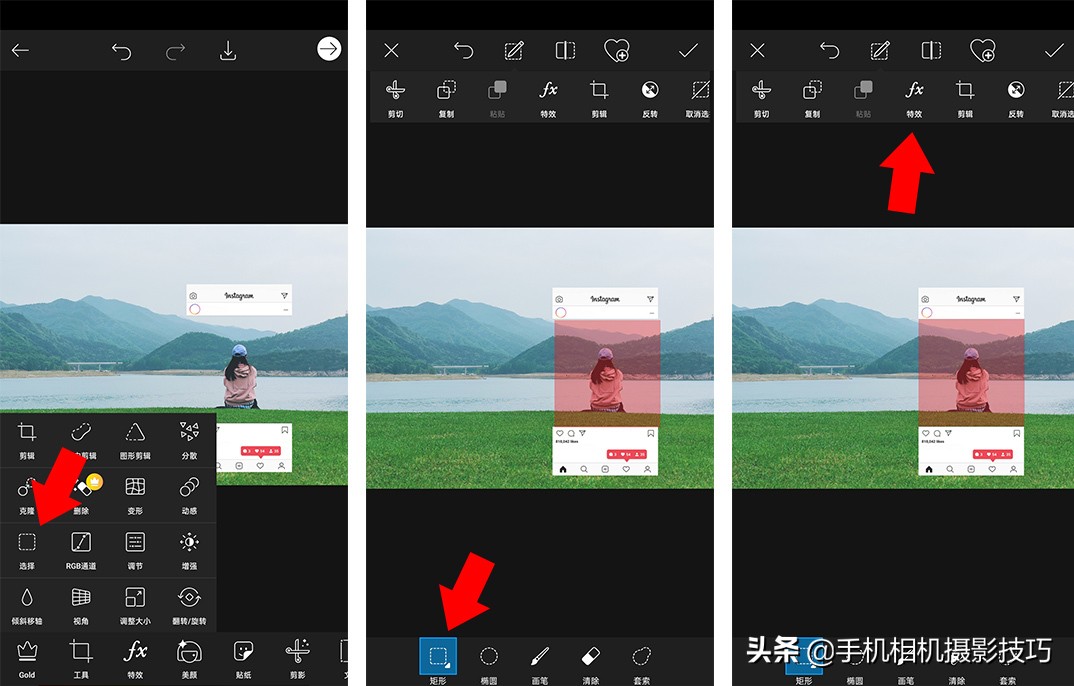The image size is (1074, 686).
Task: Tap 反转 invert in right screen toolbar
Action: (1016, 99)
